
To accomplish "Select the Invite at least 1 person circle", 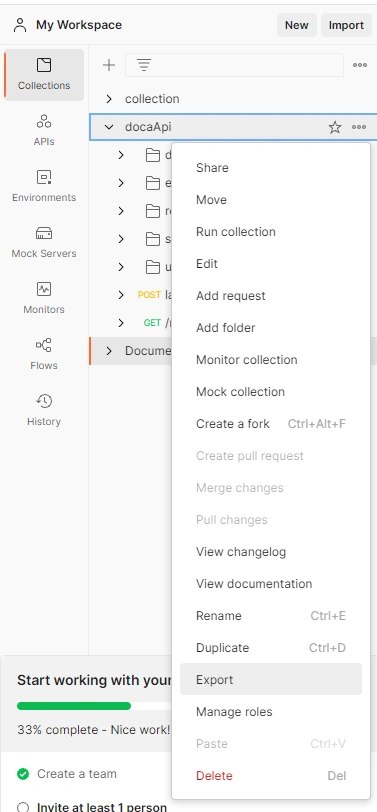I will (x=23, y=807).
